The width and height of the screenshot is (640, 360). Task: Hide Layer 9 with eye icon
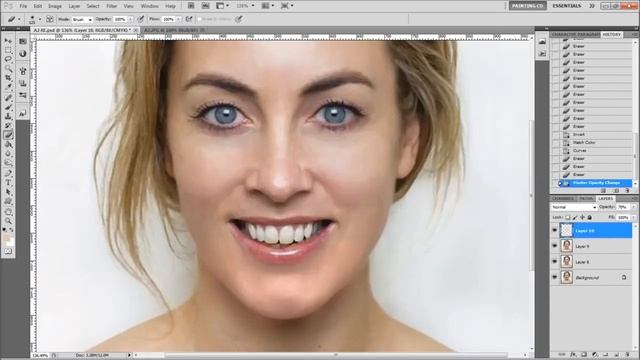(555, 246)
